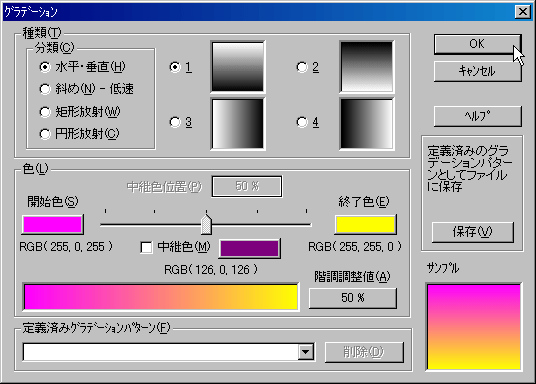
Task: Select gradient pattern 1 thumbnail
Action: pyautogui.click(x=238, y=67)
